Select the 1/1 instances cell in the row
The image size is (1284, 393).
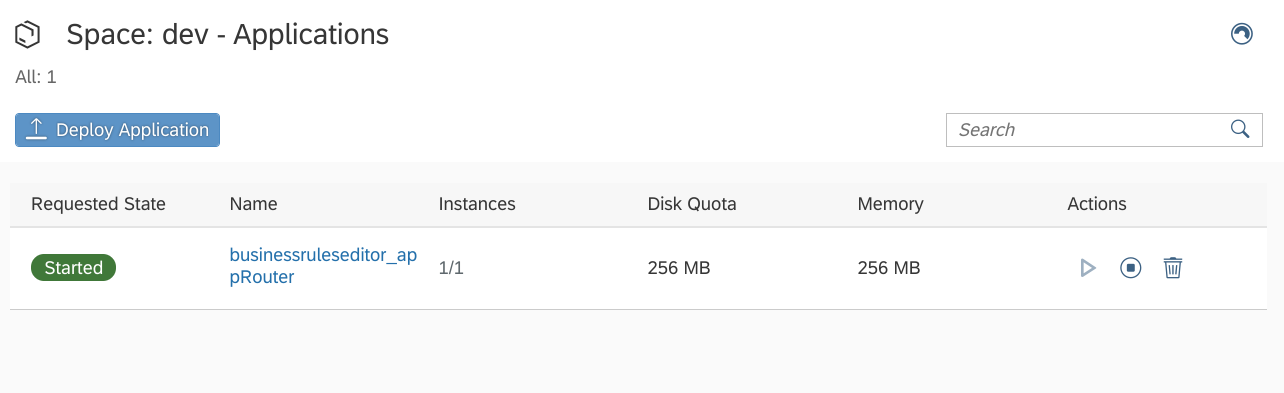click(x=451, y=268)
